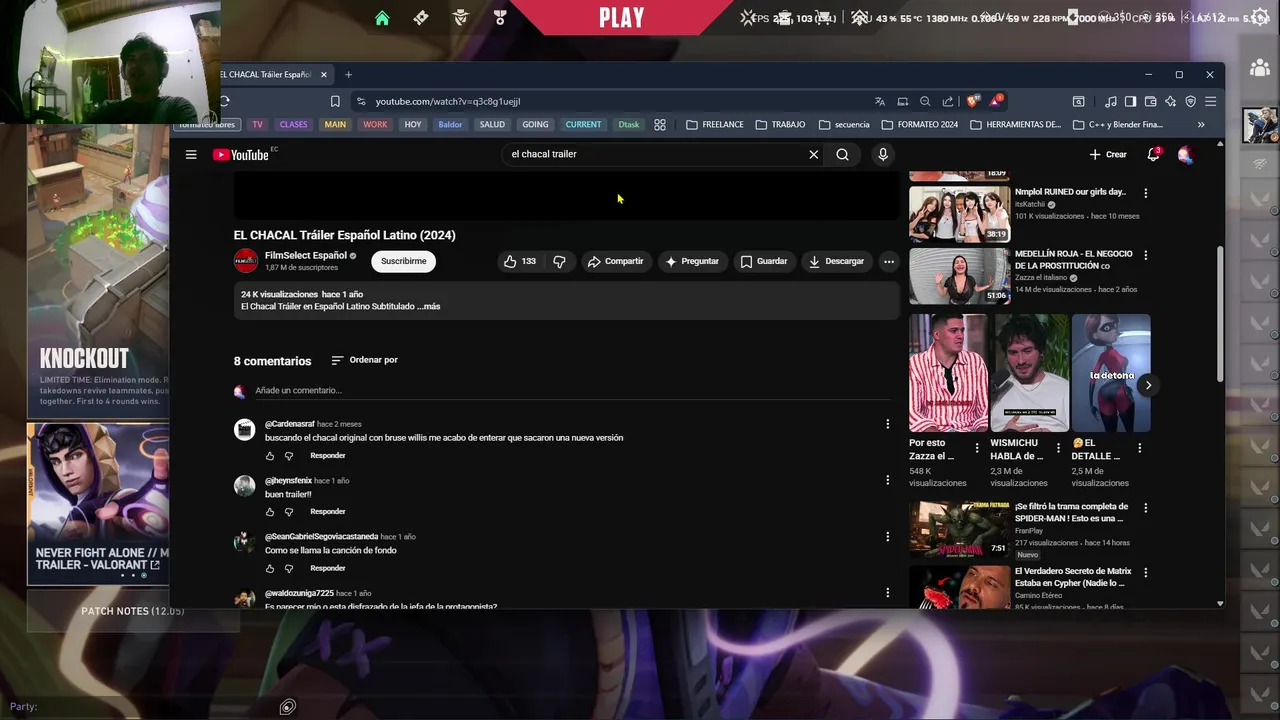The height and width of the screenshot is (720, 1280).
Task: Open the CURRENT bookmark group
Action: (583, 125)
